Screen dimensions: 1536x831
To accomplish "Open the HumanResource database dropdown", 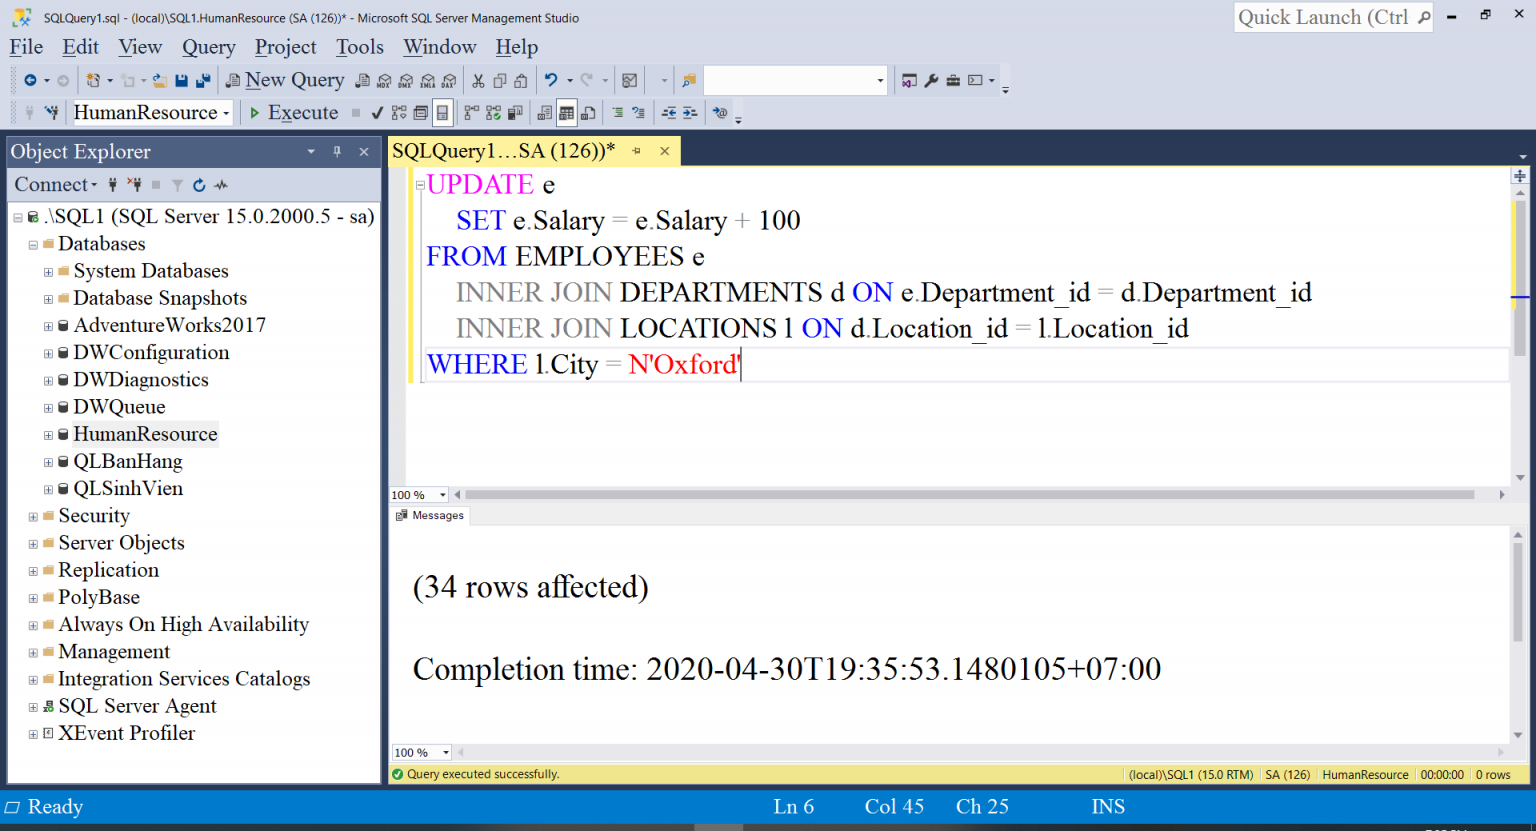I will (x=226, y=113).
